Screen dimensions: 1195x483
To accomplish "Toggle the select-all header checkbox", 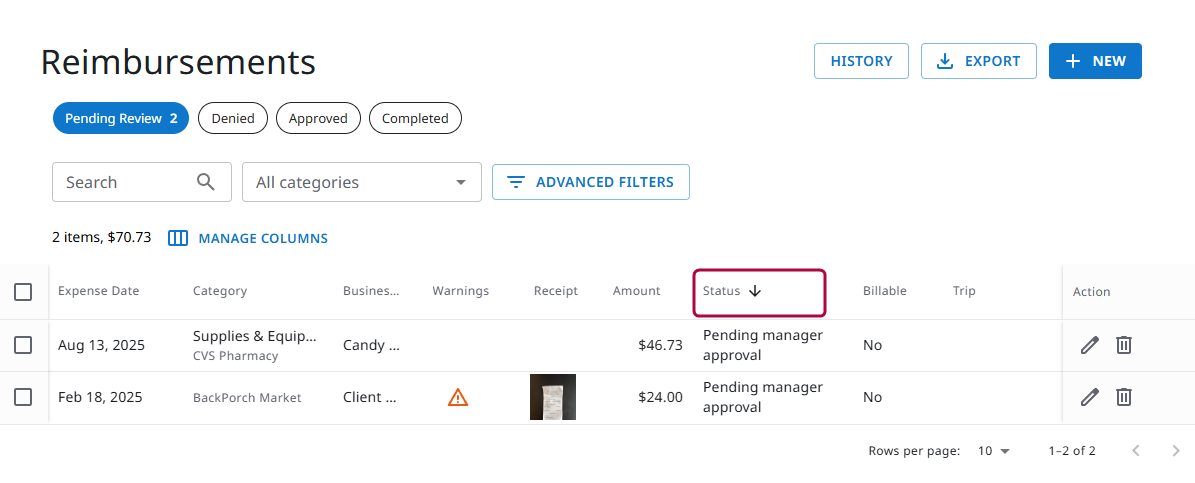I will pyautogui.click(x=23, y=292).
